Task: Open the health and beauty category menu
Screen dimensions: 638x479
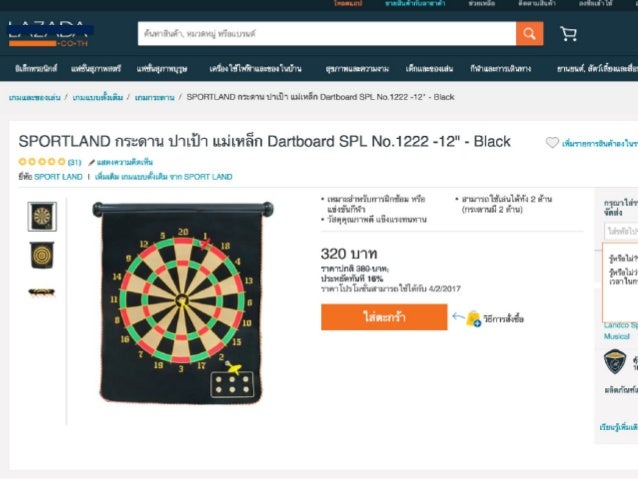Action: pos(357,68)
